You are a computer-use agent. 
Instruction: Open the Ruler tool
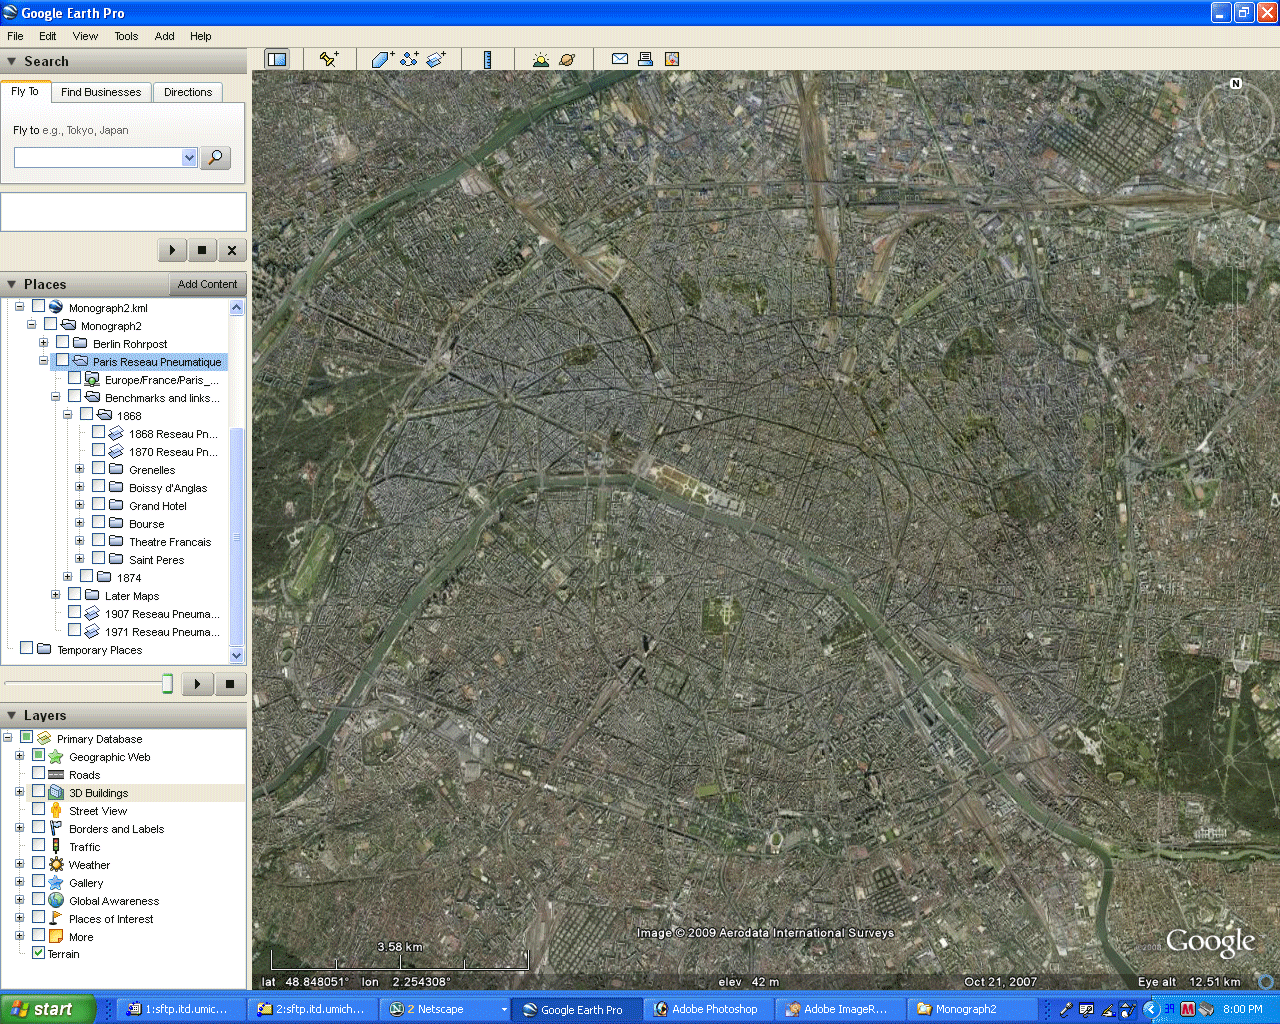487,59
